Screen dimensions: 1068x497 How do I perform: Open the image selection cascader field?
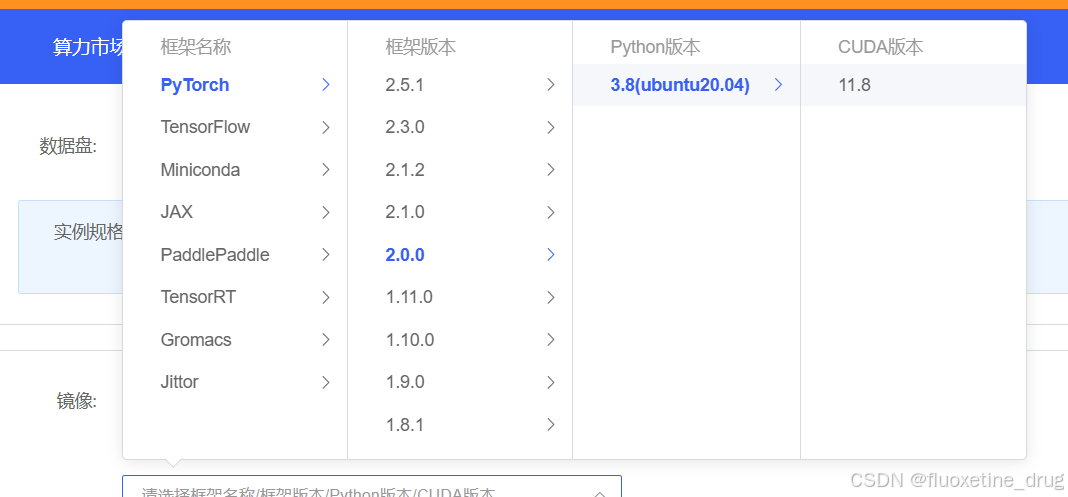[x=372, y=486]
